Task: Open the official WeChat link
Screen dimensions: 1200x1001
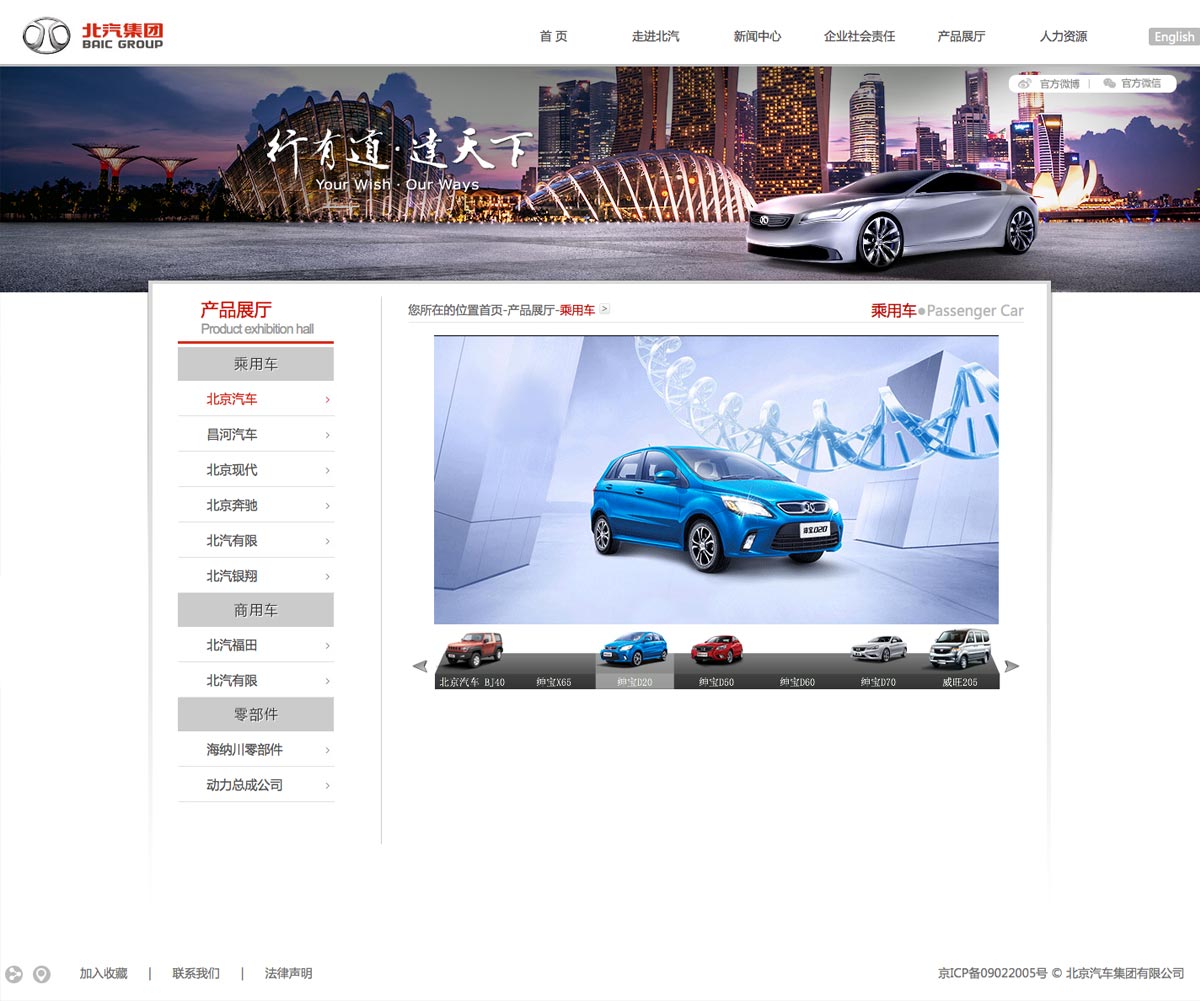Action: click(1132, 84)
